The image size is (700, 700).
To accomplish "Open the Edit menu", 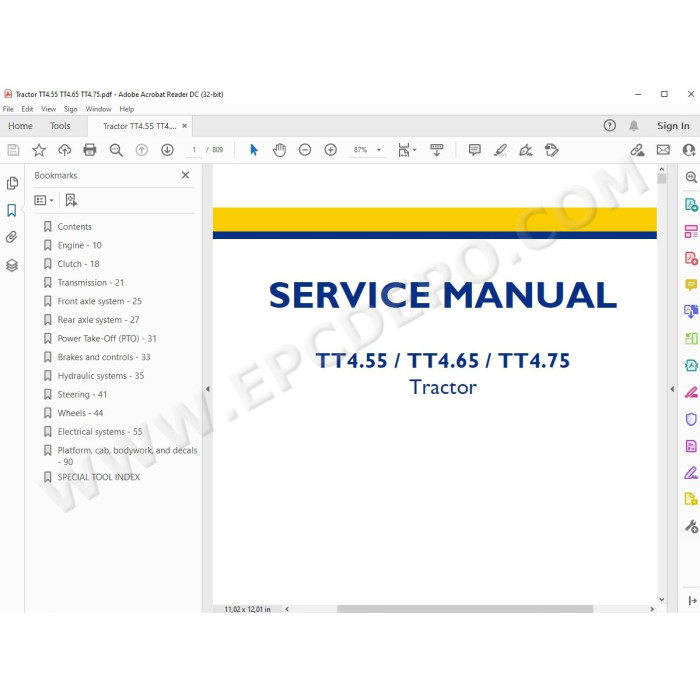I will click(x=27, y=109).
